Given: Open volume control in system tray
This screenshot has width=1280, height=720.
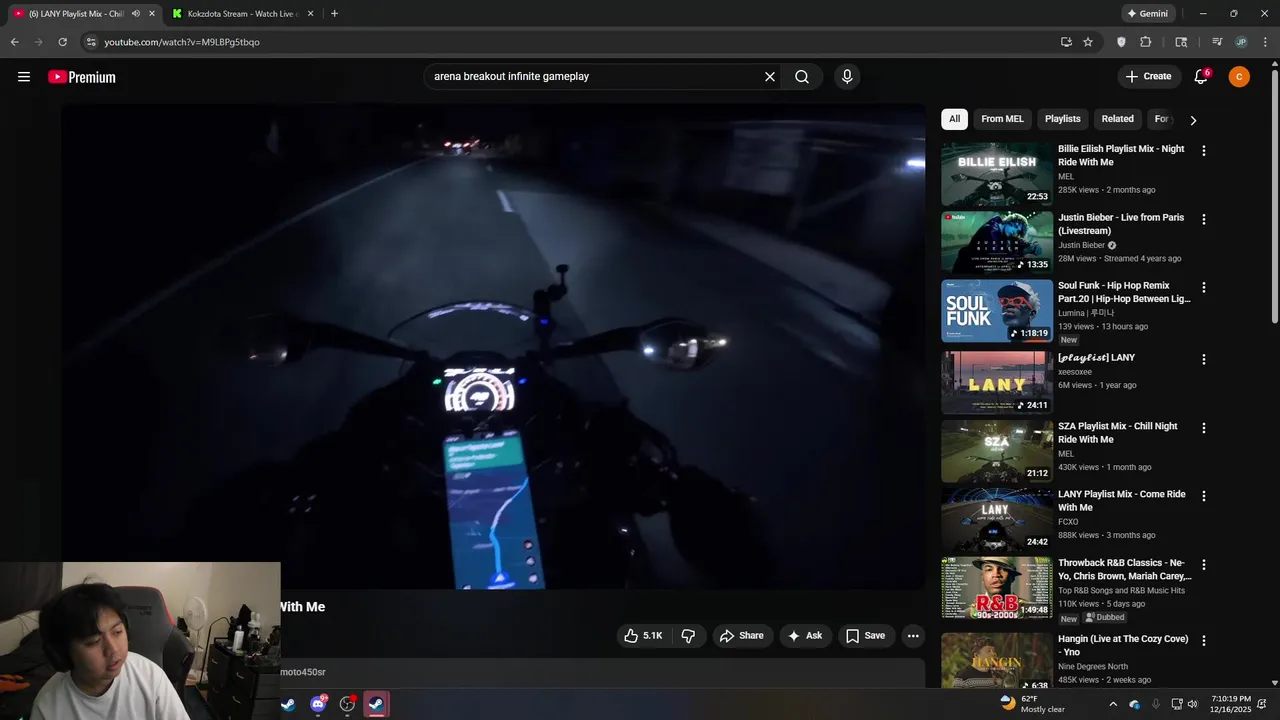Looking at the screenshot, I should (x=1192, y=704).
